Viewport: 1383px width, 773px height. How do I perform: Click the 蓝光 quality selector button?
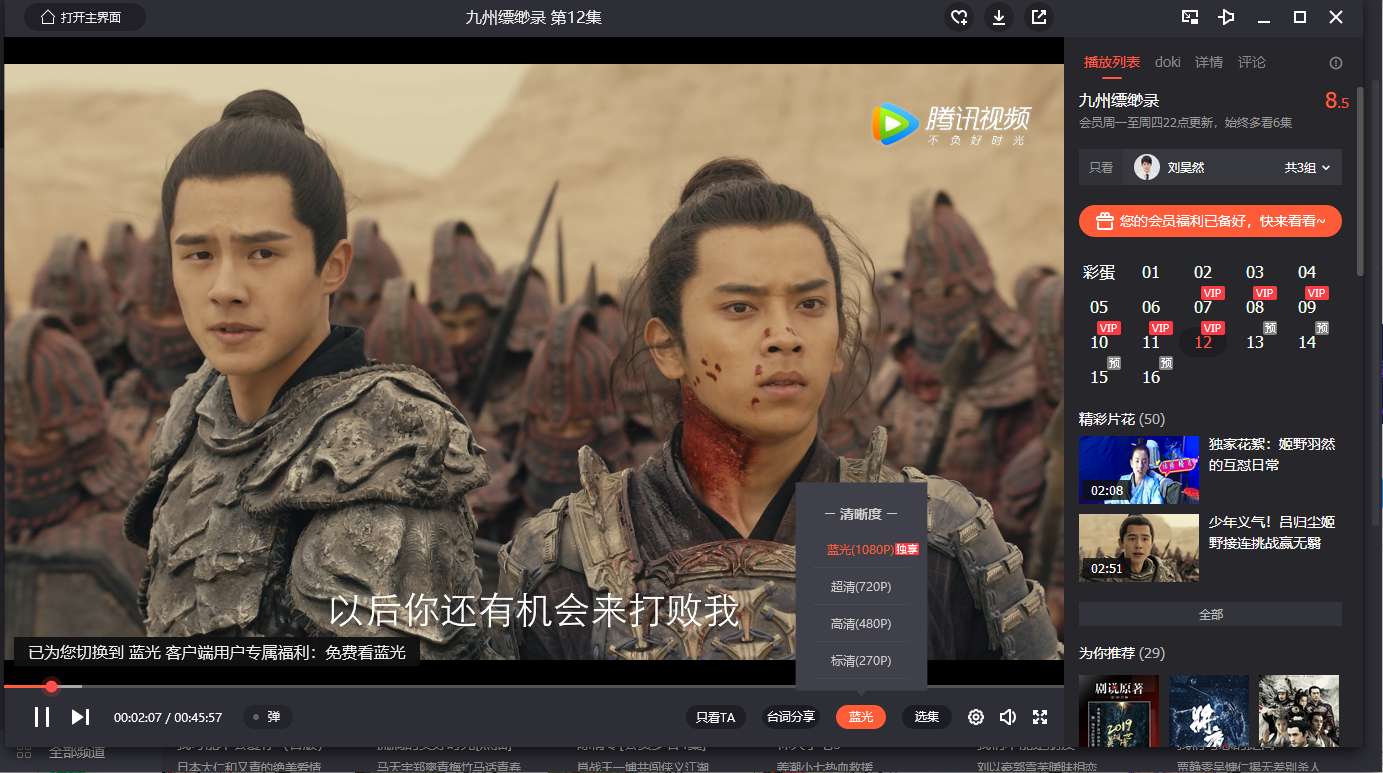pos(861,717)
